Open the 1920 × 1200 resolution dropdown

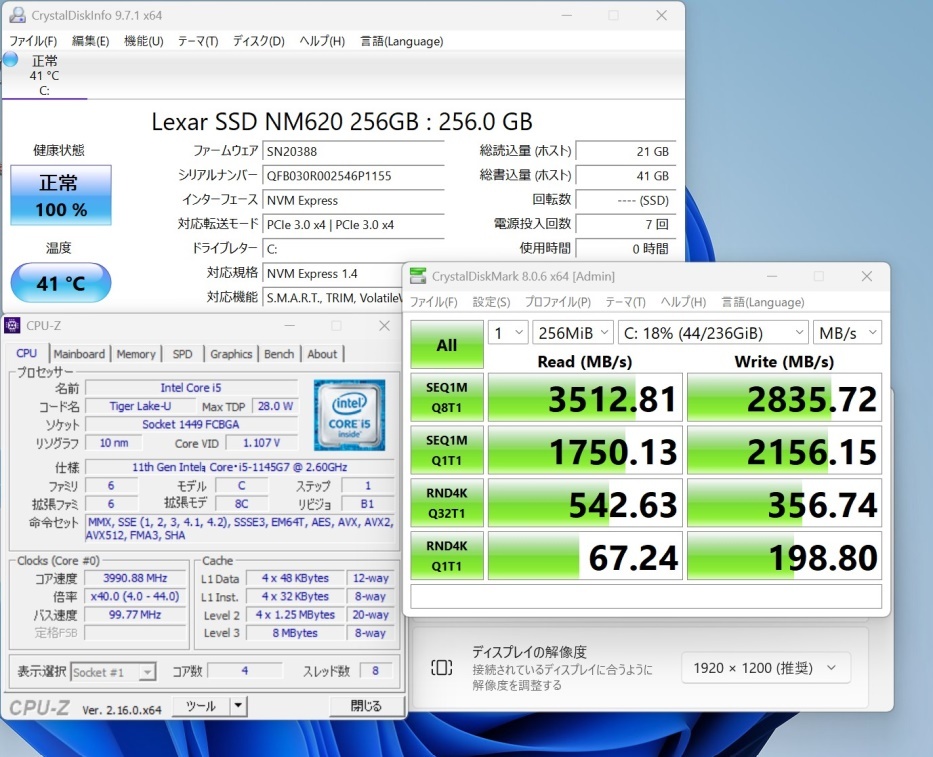click(765, 668)
